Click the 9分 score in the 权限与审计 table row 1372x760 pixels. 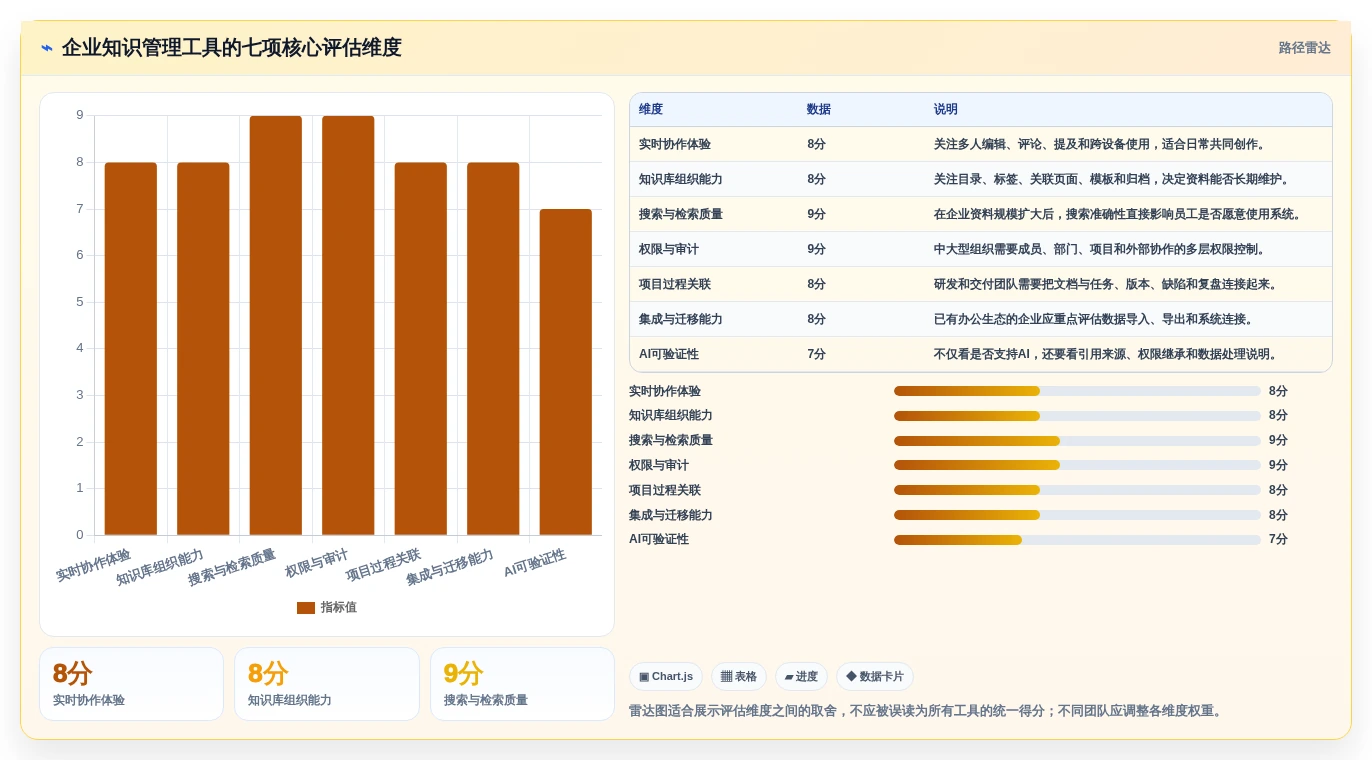pyautogui.click(x=817, y=249)
